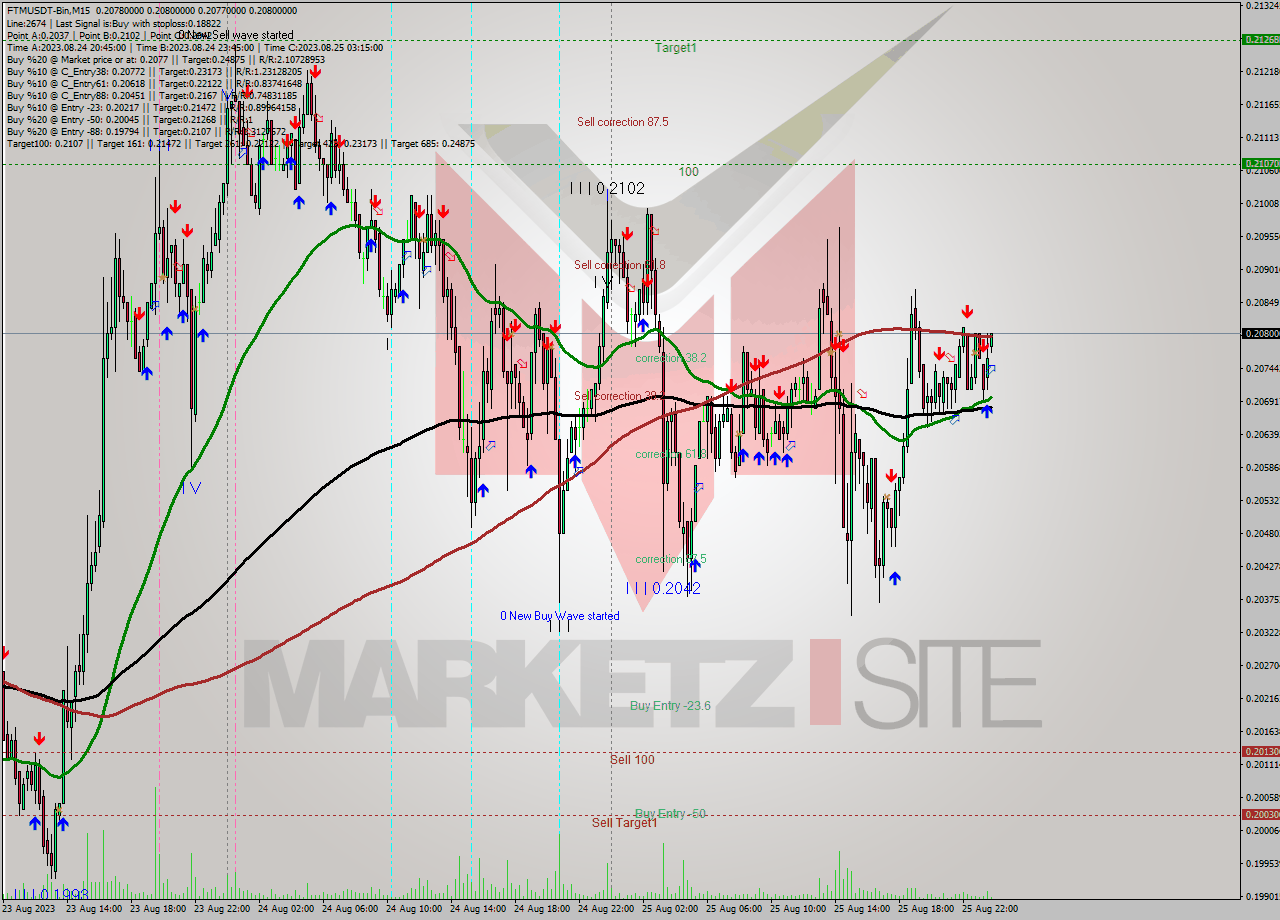
Task: Click 0.20691 on the price axis
Action: tap(1263, 402)
